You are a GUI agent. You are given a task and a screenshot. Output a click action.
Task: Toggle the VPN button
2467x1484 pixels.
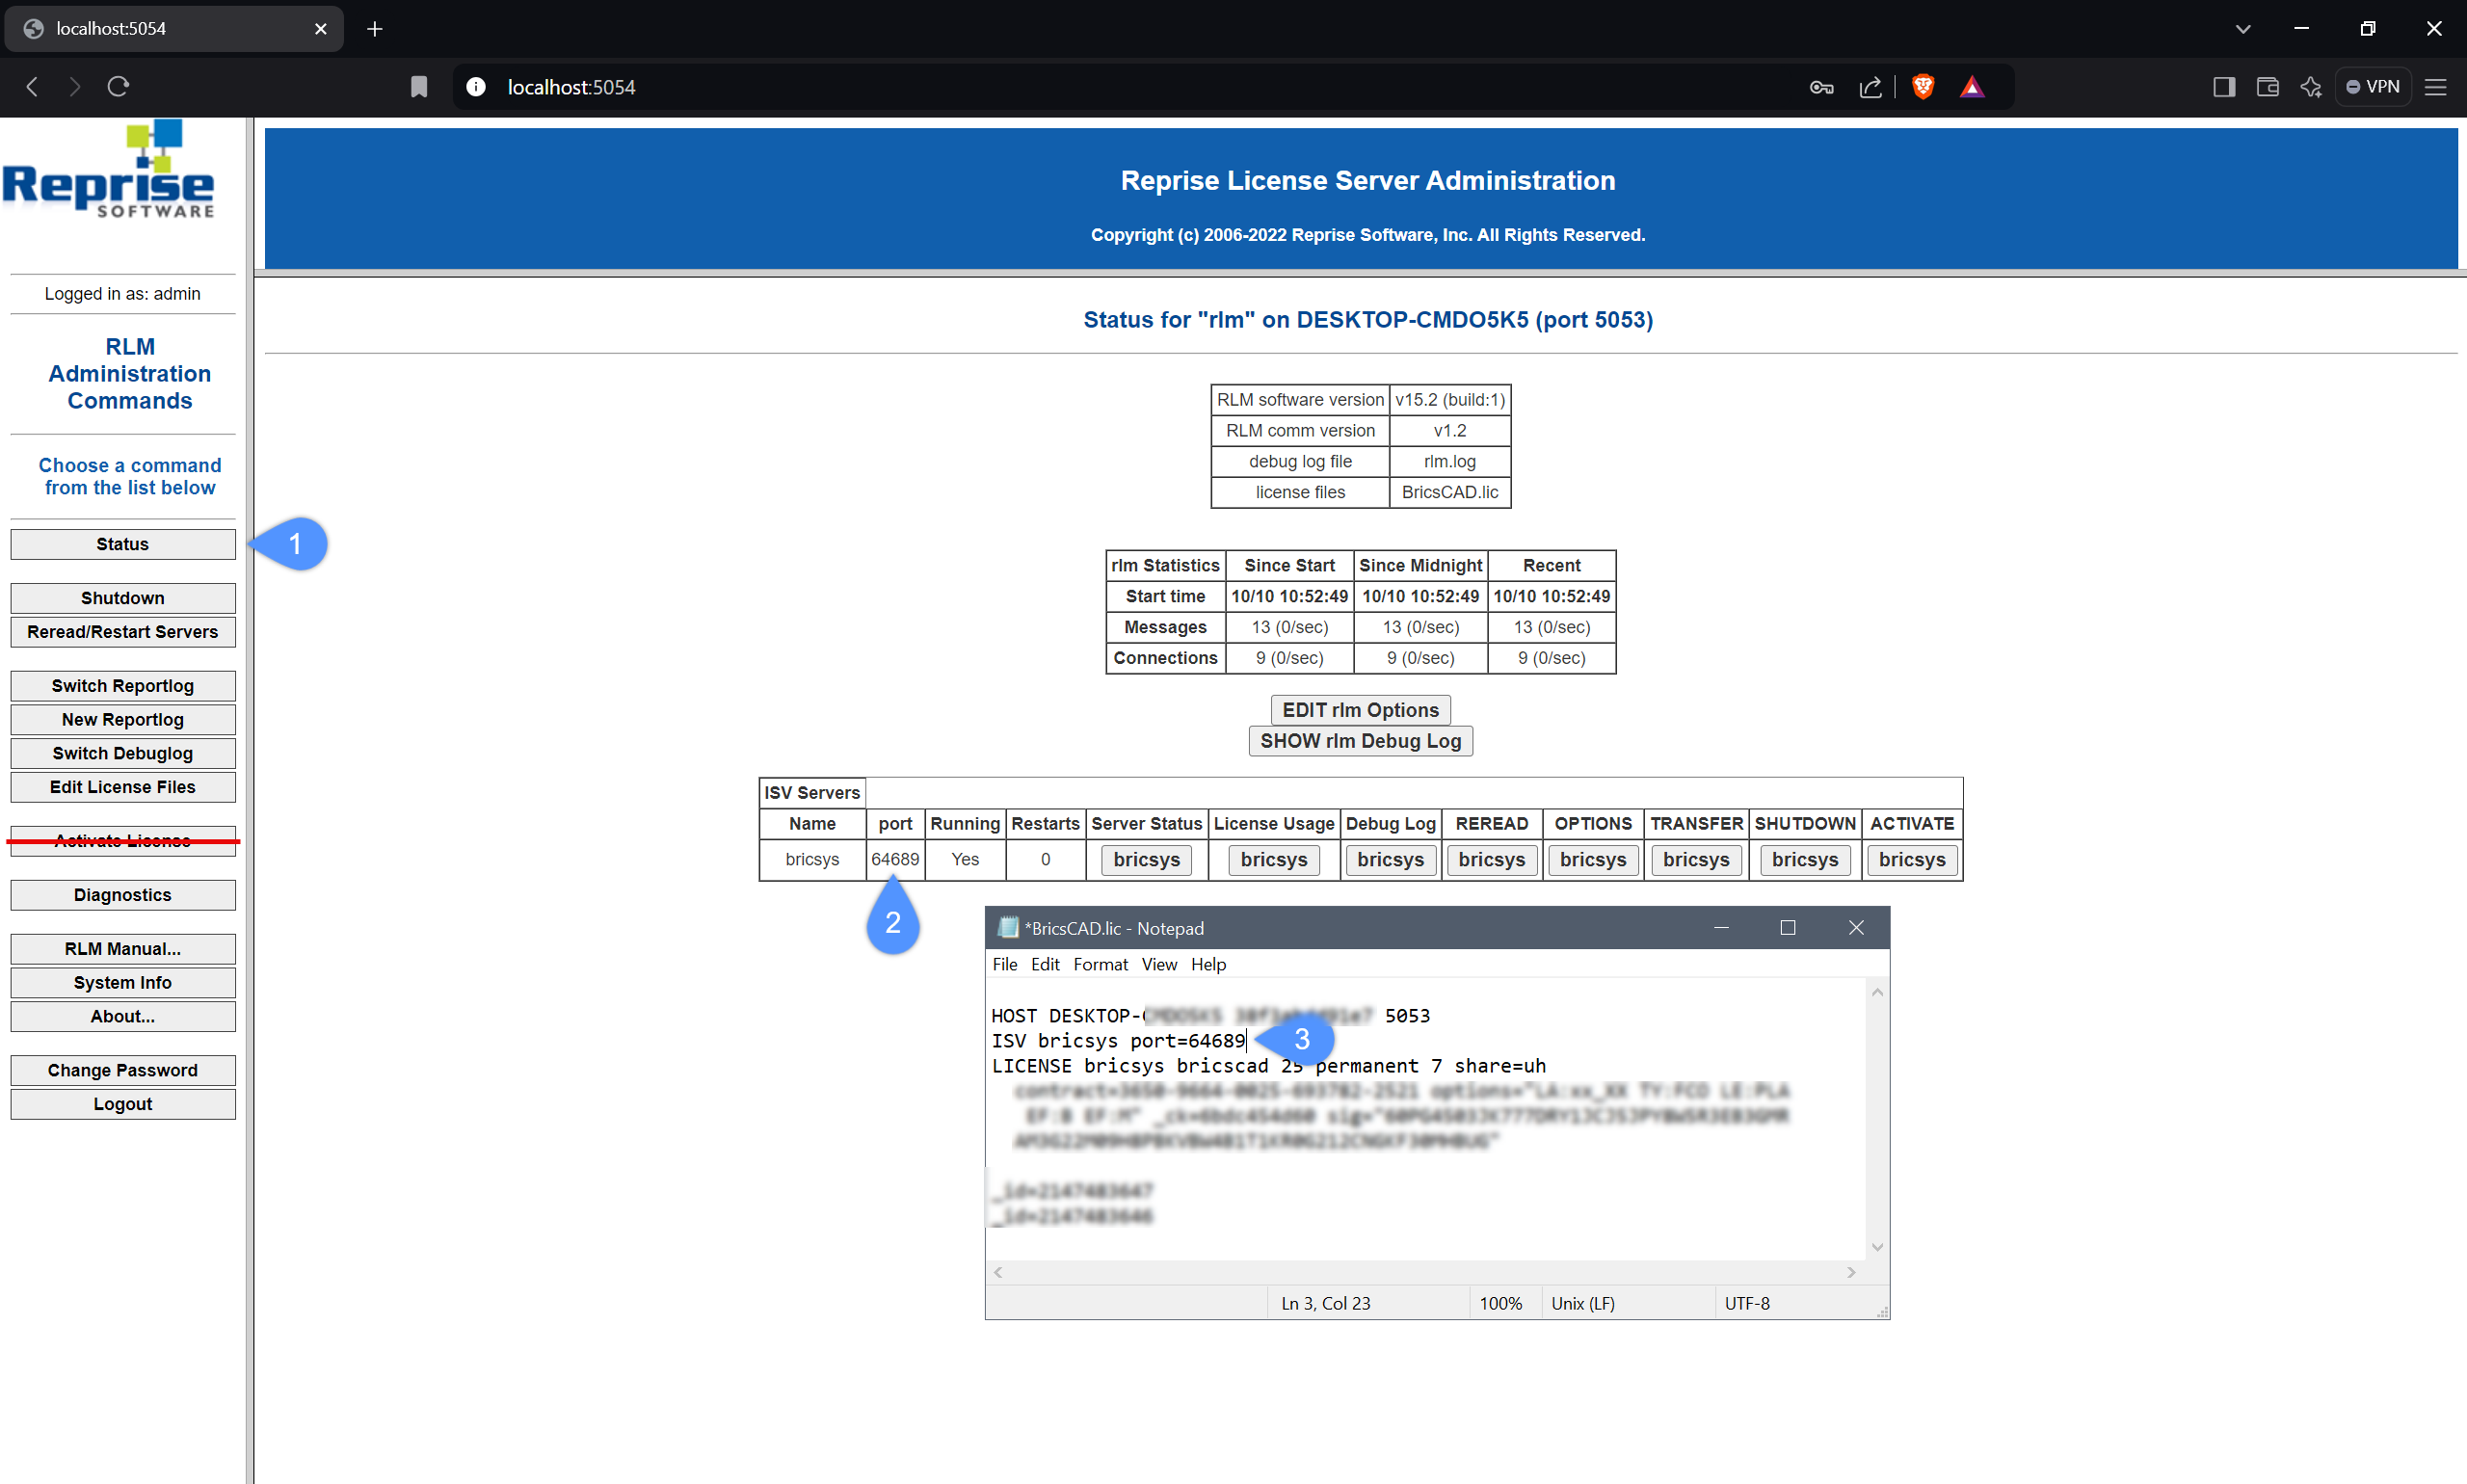(2373, 87)
